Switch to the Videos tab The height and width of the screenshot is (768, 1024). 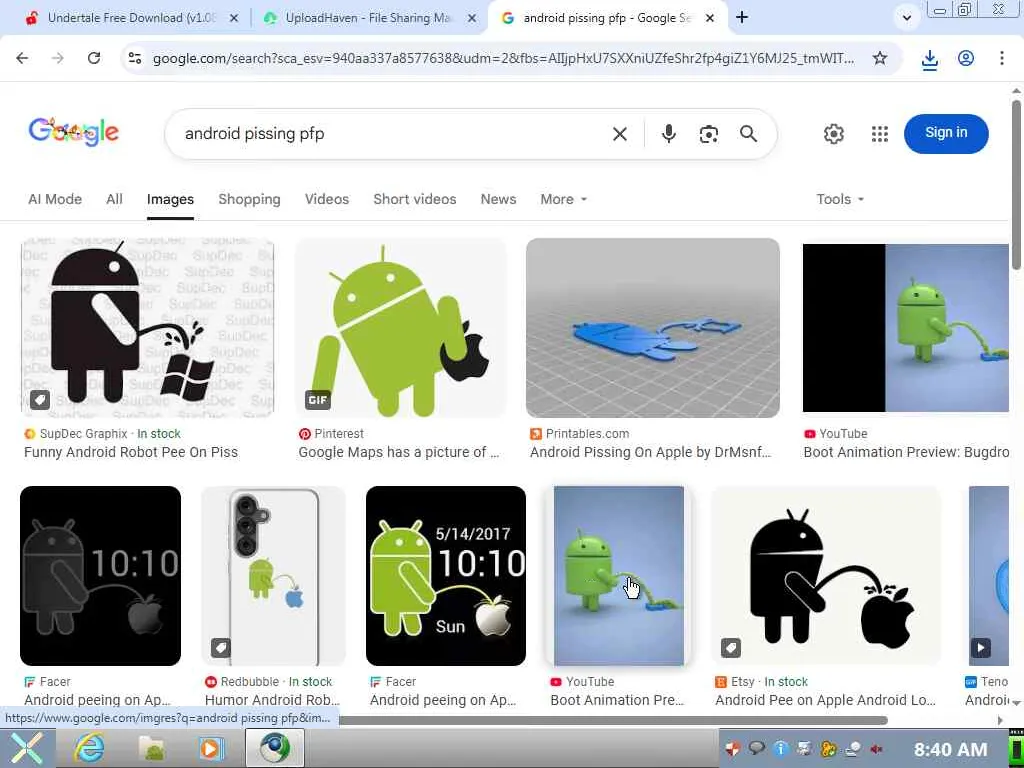click(327, 199)
